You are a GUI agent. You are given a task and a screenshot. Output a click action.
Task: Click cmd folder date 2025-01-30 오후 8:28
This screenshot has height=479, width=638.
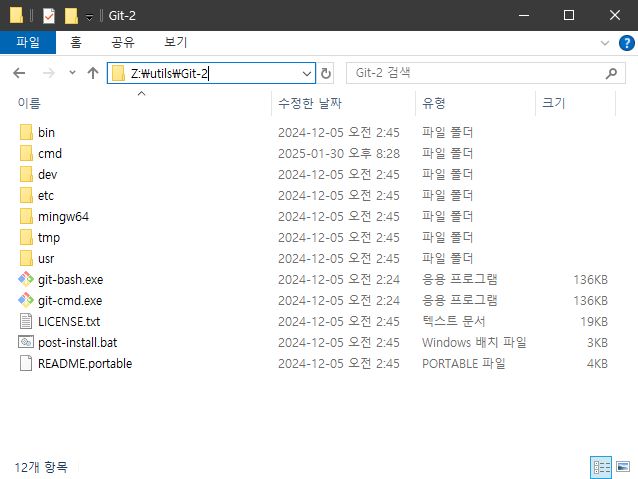[x=339, y=153]
